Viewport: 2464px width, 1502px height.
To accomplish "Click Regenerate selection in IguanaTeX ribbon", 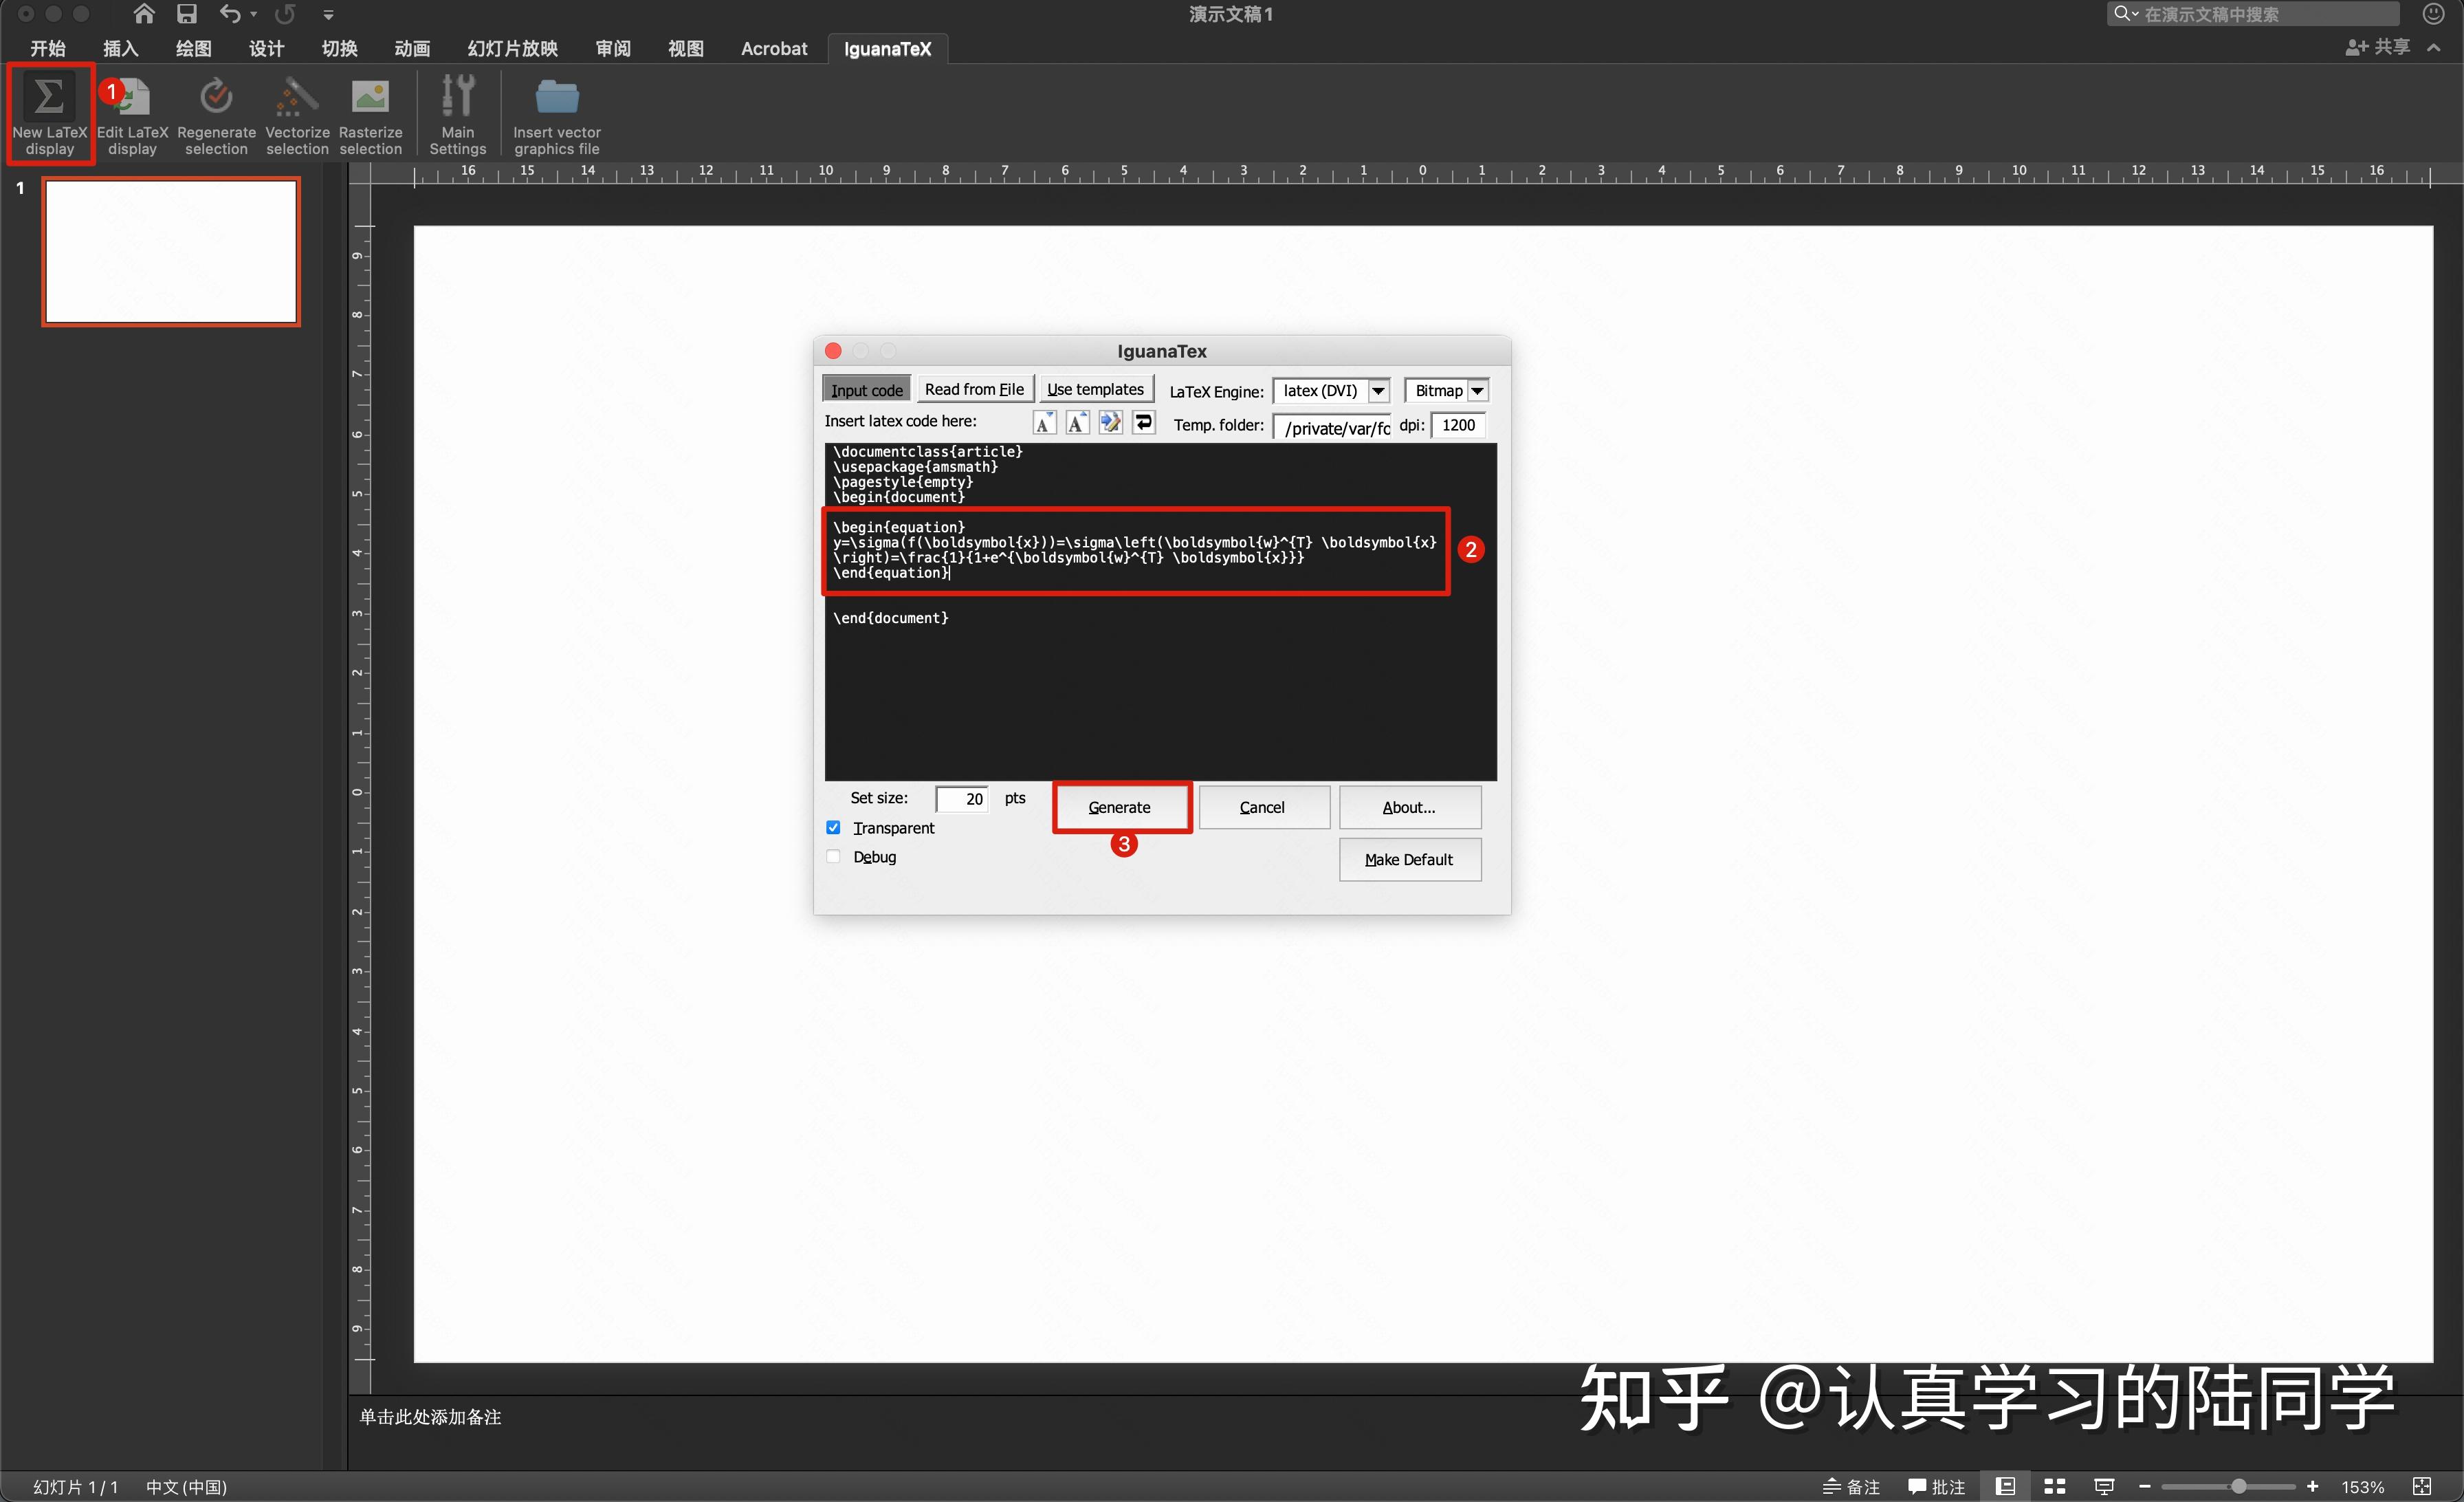I will coord(216,113).
